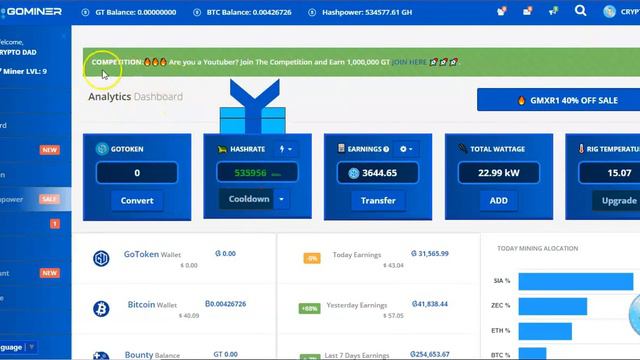The width and height of the screenshot is (640, 360).
Task: Click the GoToken card coin icon
Action: (102, 149)
